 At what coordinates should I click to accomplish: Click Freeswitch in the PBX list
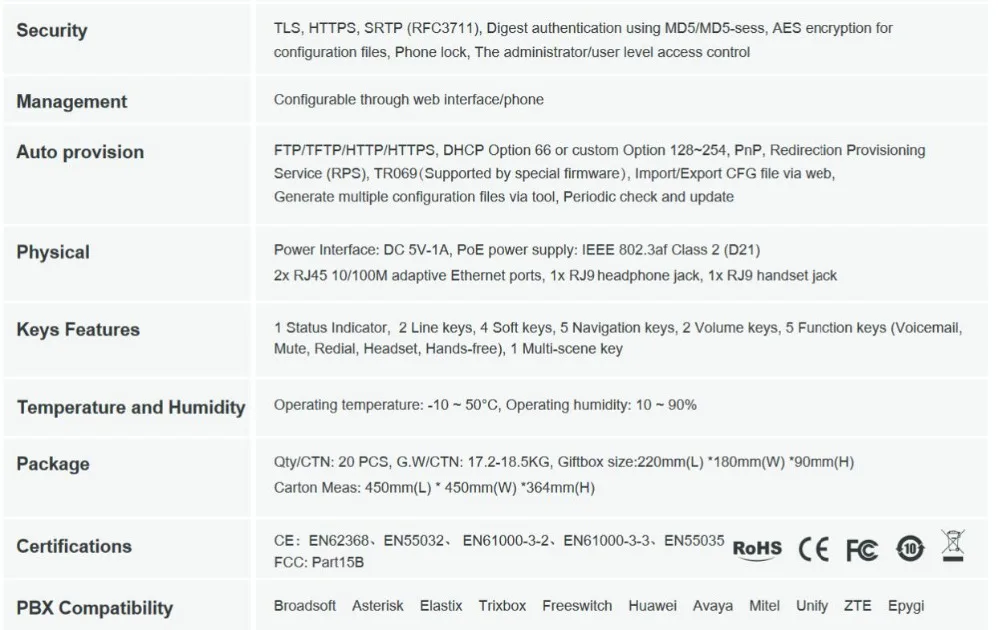[577, 606]
